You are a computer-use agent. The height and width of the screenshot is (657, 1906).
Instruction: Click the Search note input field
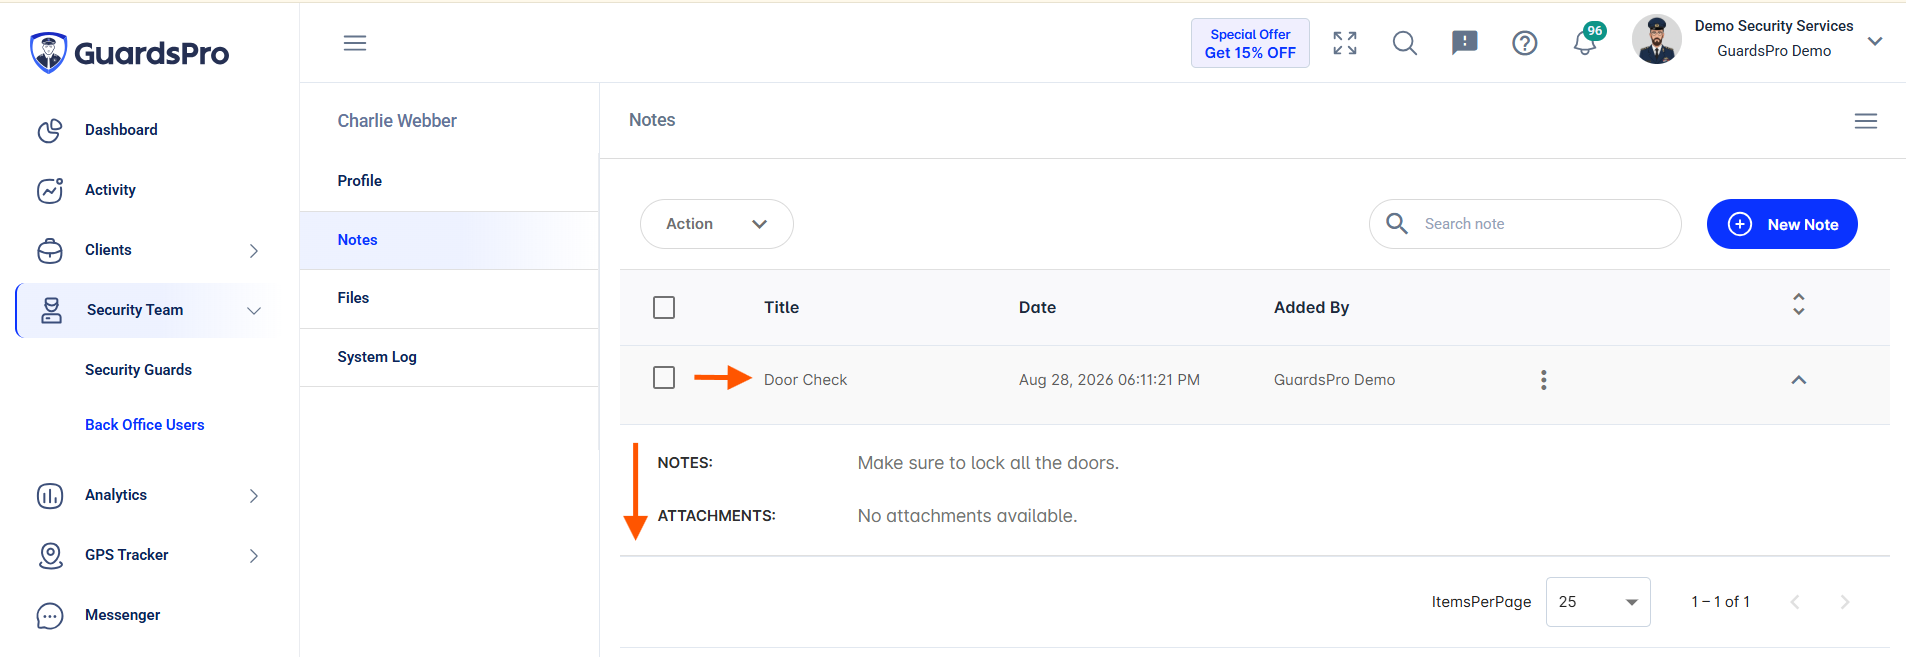1525,224
